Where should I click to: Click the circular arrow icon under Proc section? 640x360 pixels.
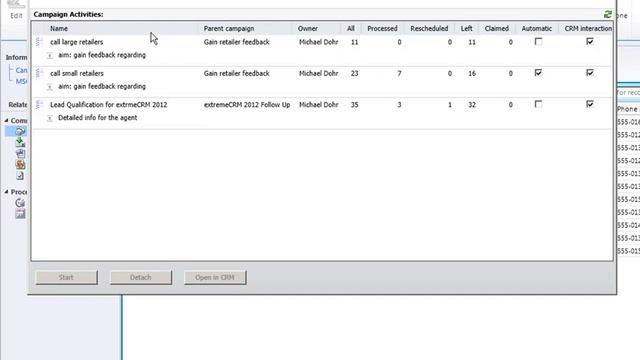tap(20, 202)
